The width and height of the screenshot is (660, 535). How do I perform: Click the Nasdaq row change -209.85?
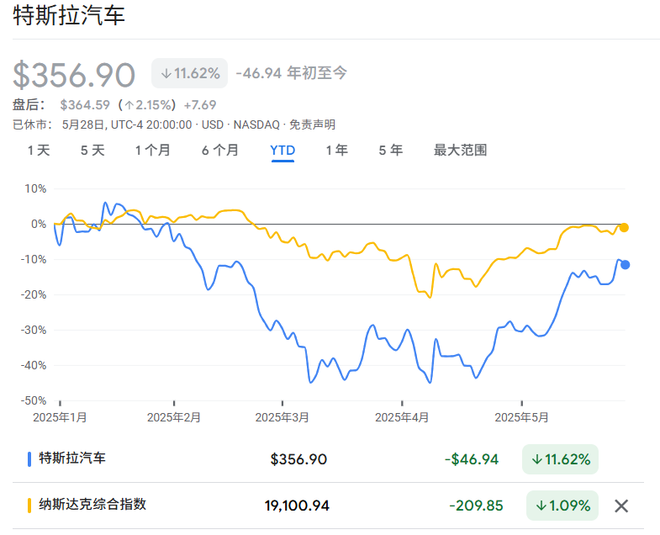476,506
